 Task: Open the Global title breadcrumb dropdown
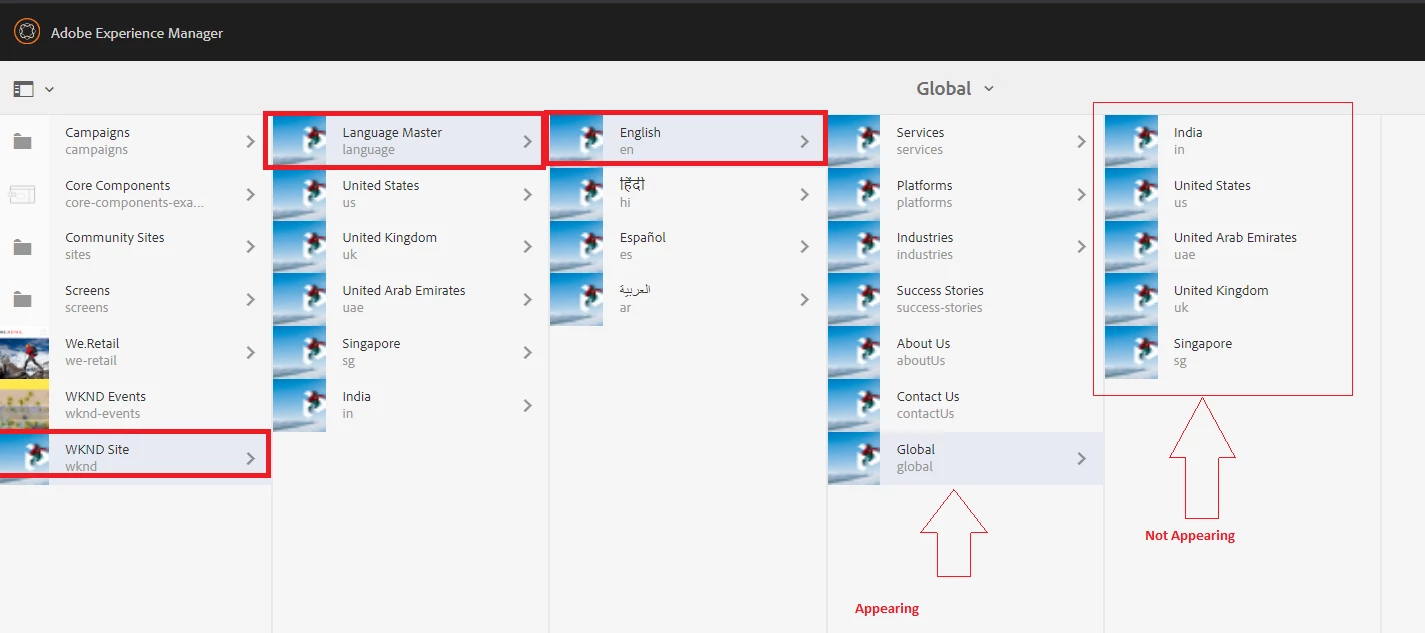955,88
